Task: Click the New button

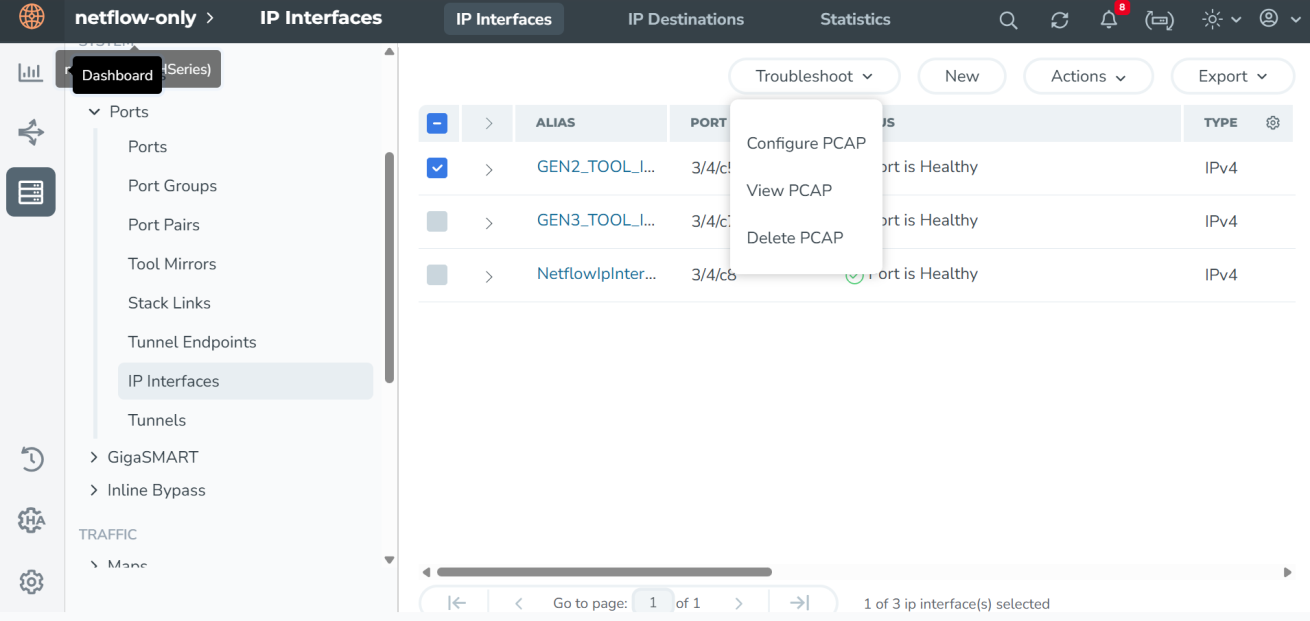Action: (961, 76)
